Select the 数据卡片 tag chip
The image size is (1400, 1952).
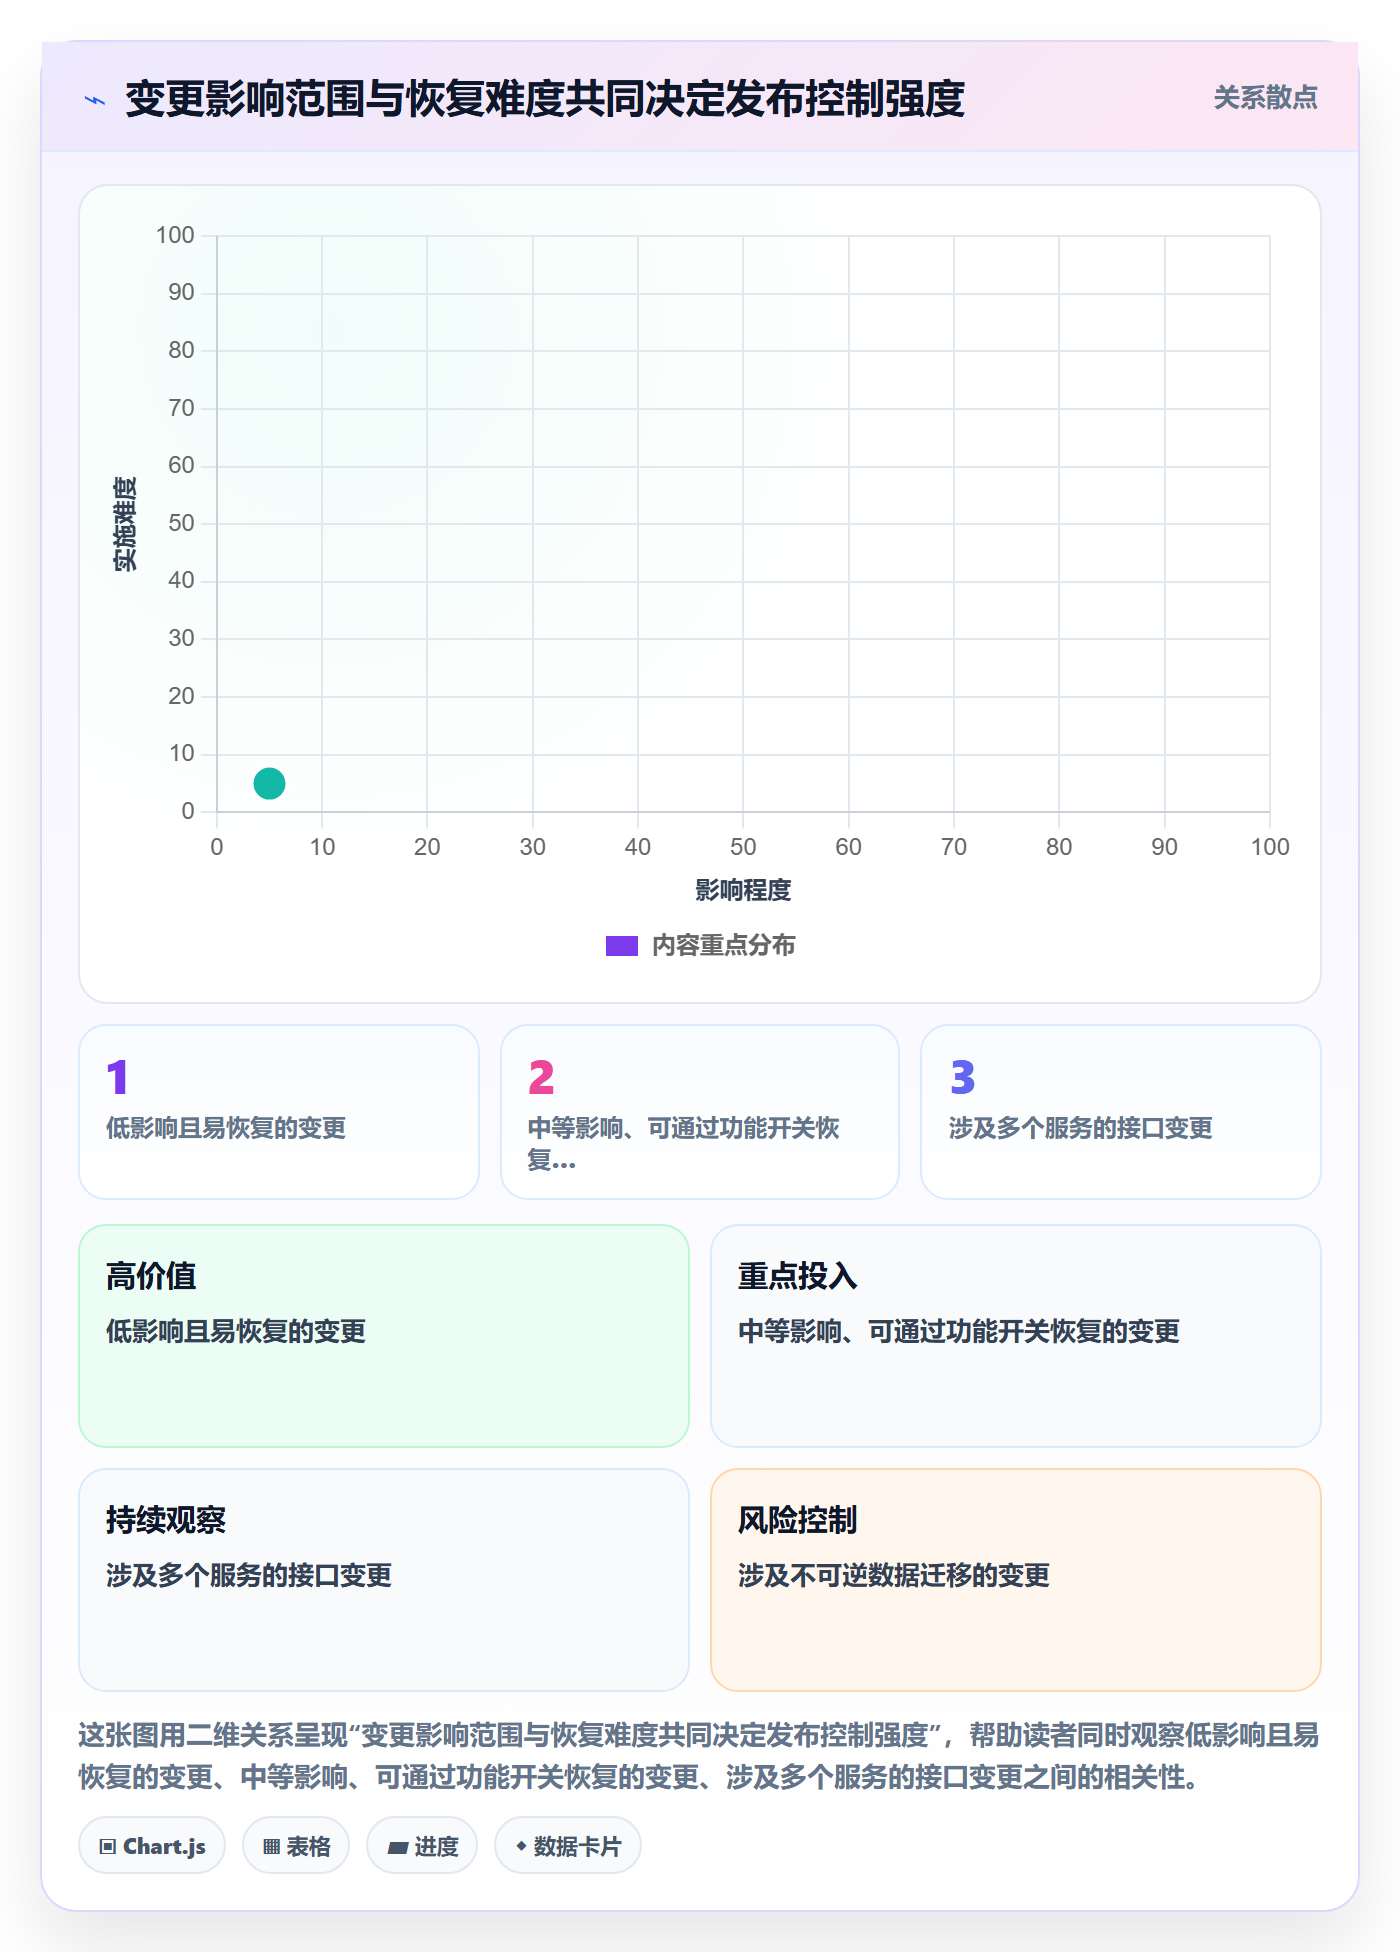(568, 1845)
